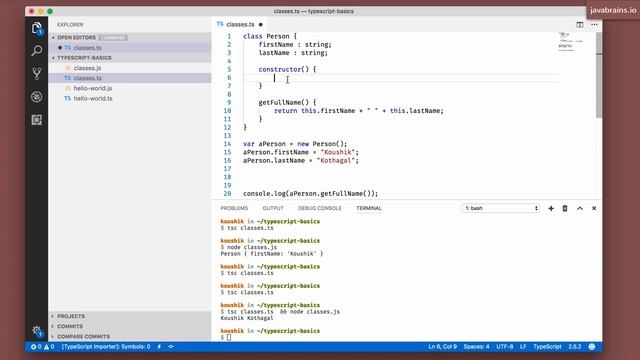Click TypeScript version 2.5.2 in status bar
This screenshot has width=640, height=360.
[575, 347]
